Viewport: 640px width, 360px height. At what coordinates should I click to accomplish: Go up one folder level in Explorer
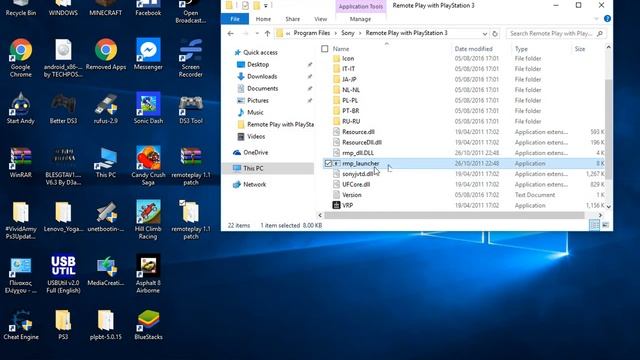pos(267,33)
